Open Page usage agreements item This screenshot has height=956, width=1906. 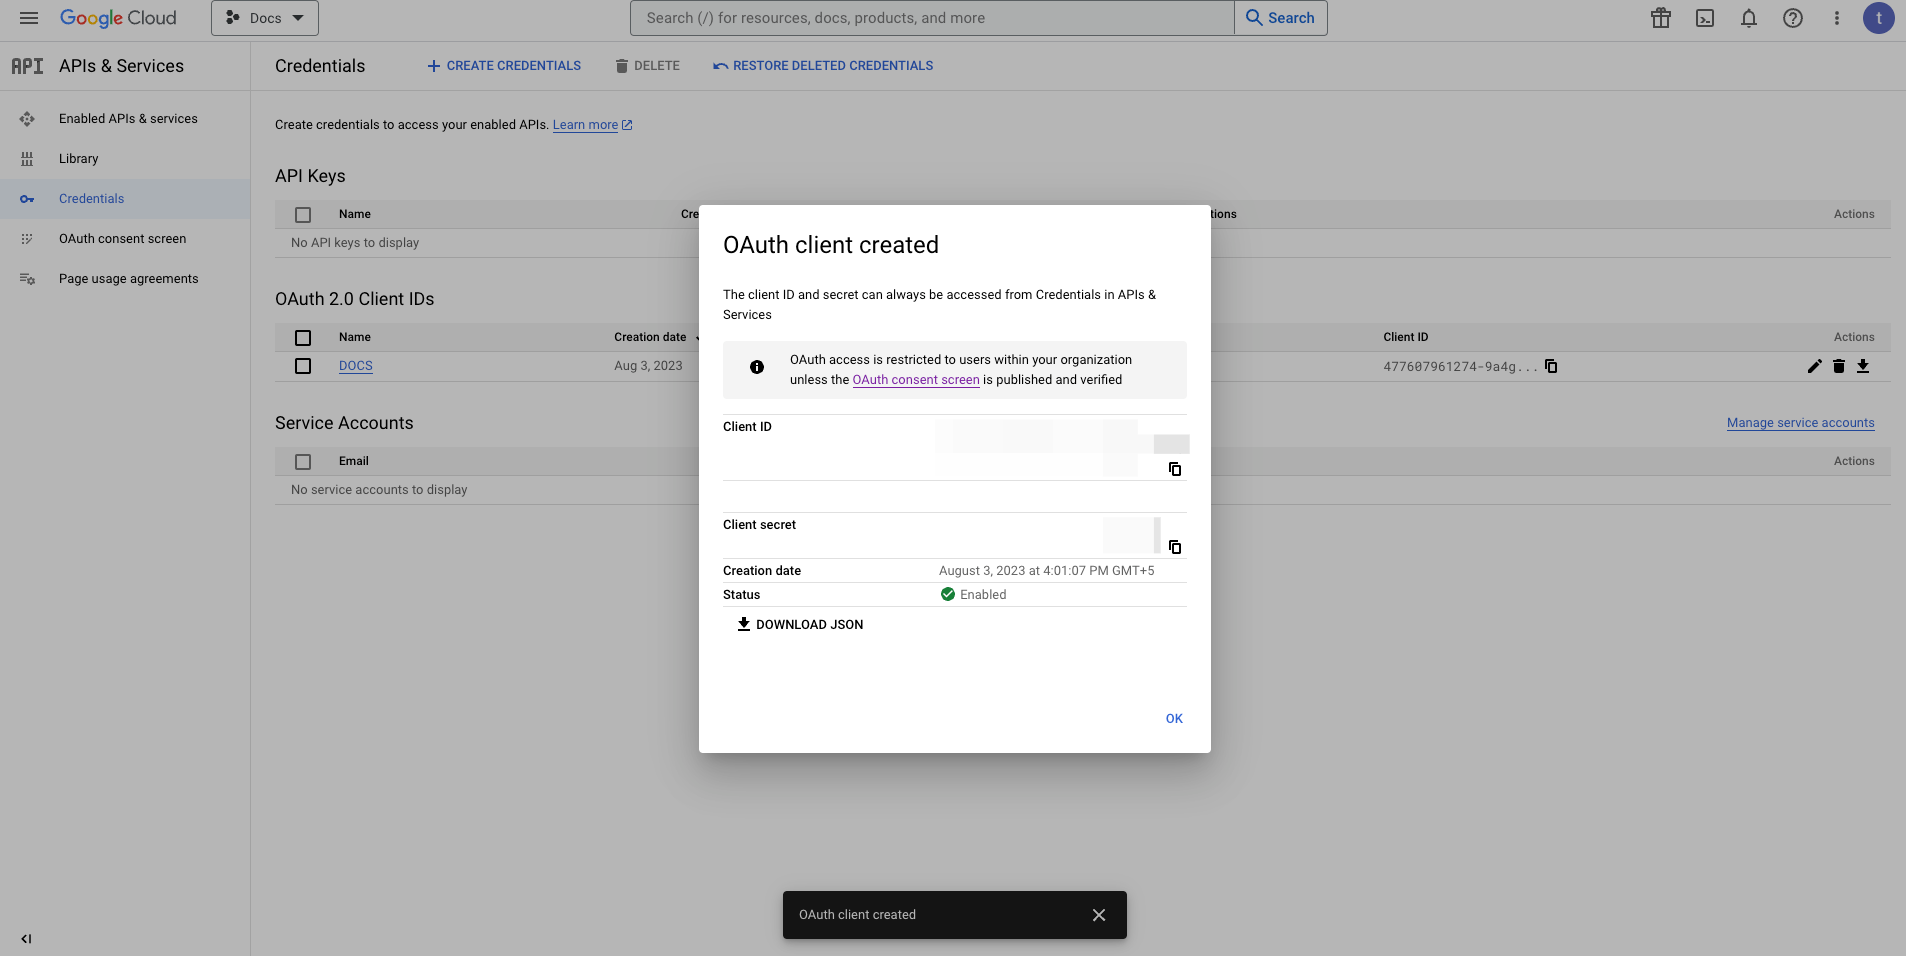click(128, 279)
